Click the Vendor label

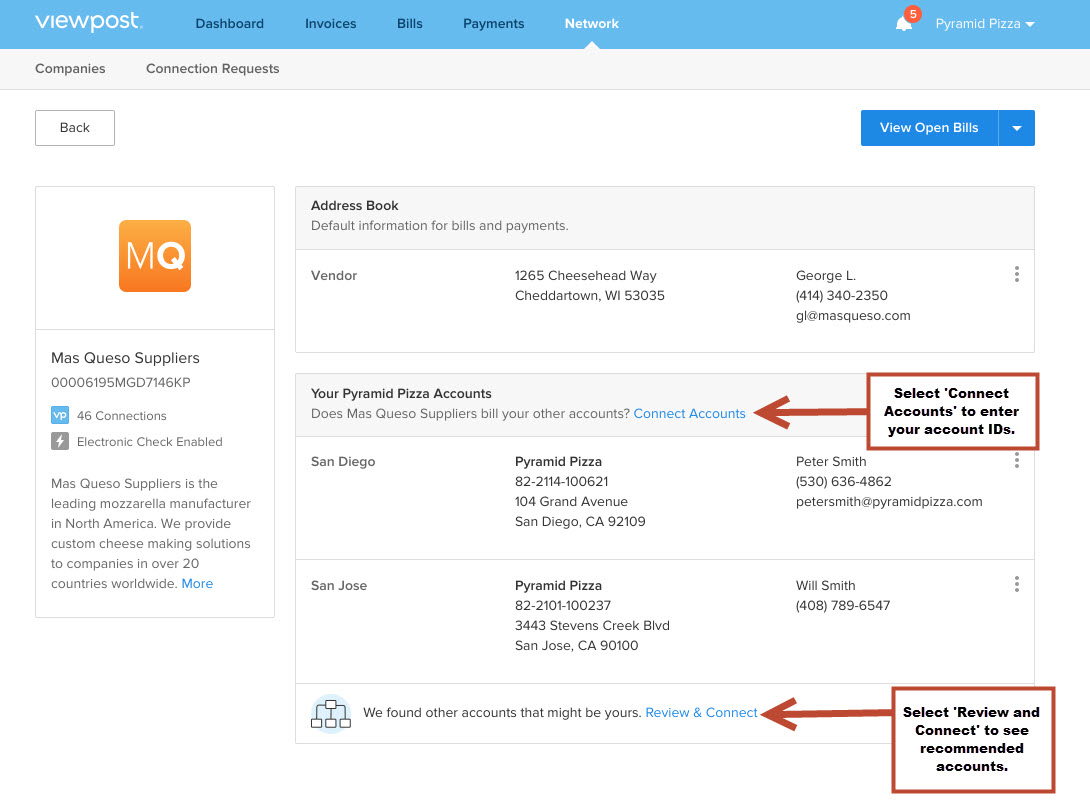334,275
